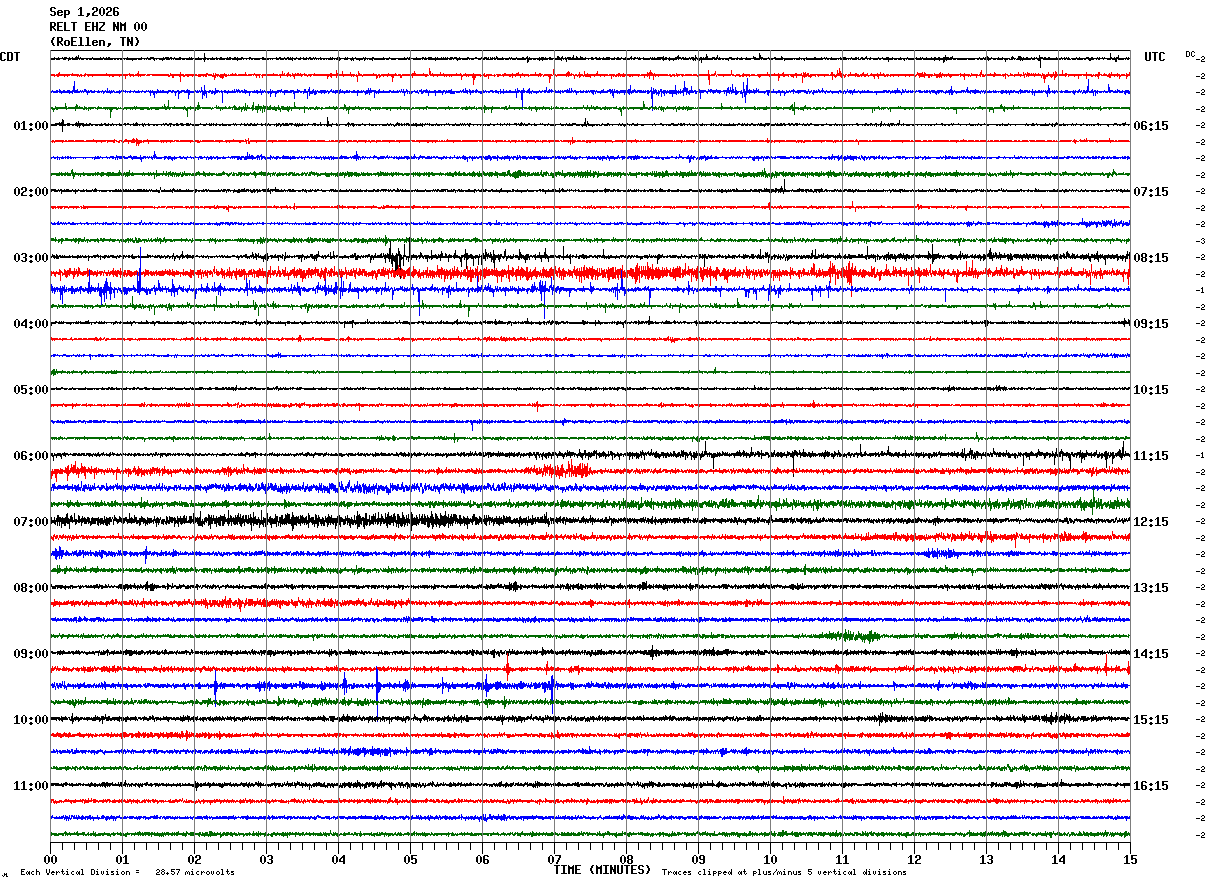Click the Each Vertical Division scale note
Screen dimensions: 1210x886
127,872
